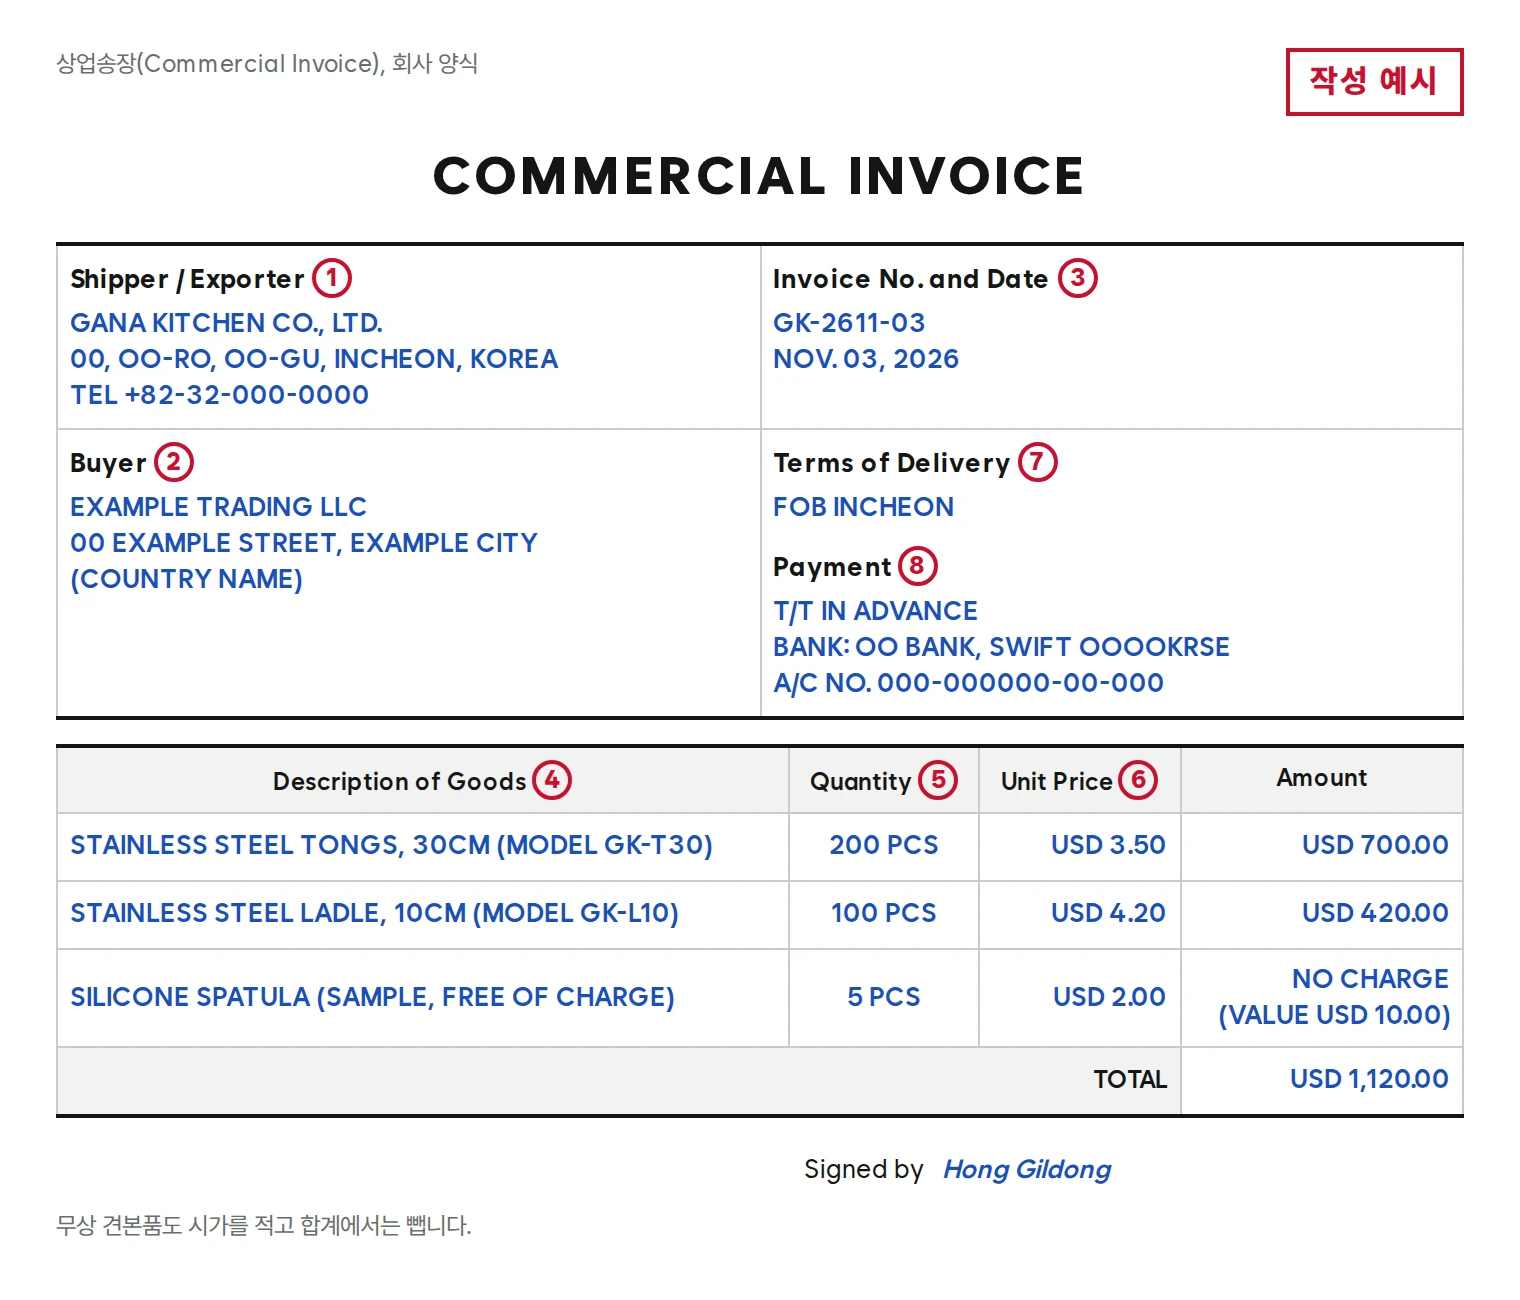Click the "USD 4.20" unit price
The image size is (1520, 1300).
pyautogui.click(x=1108, y=913)
